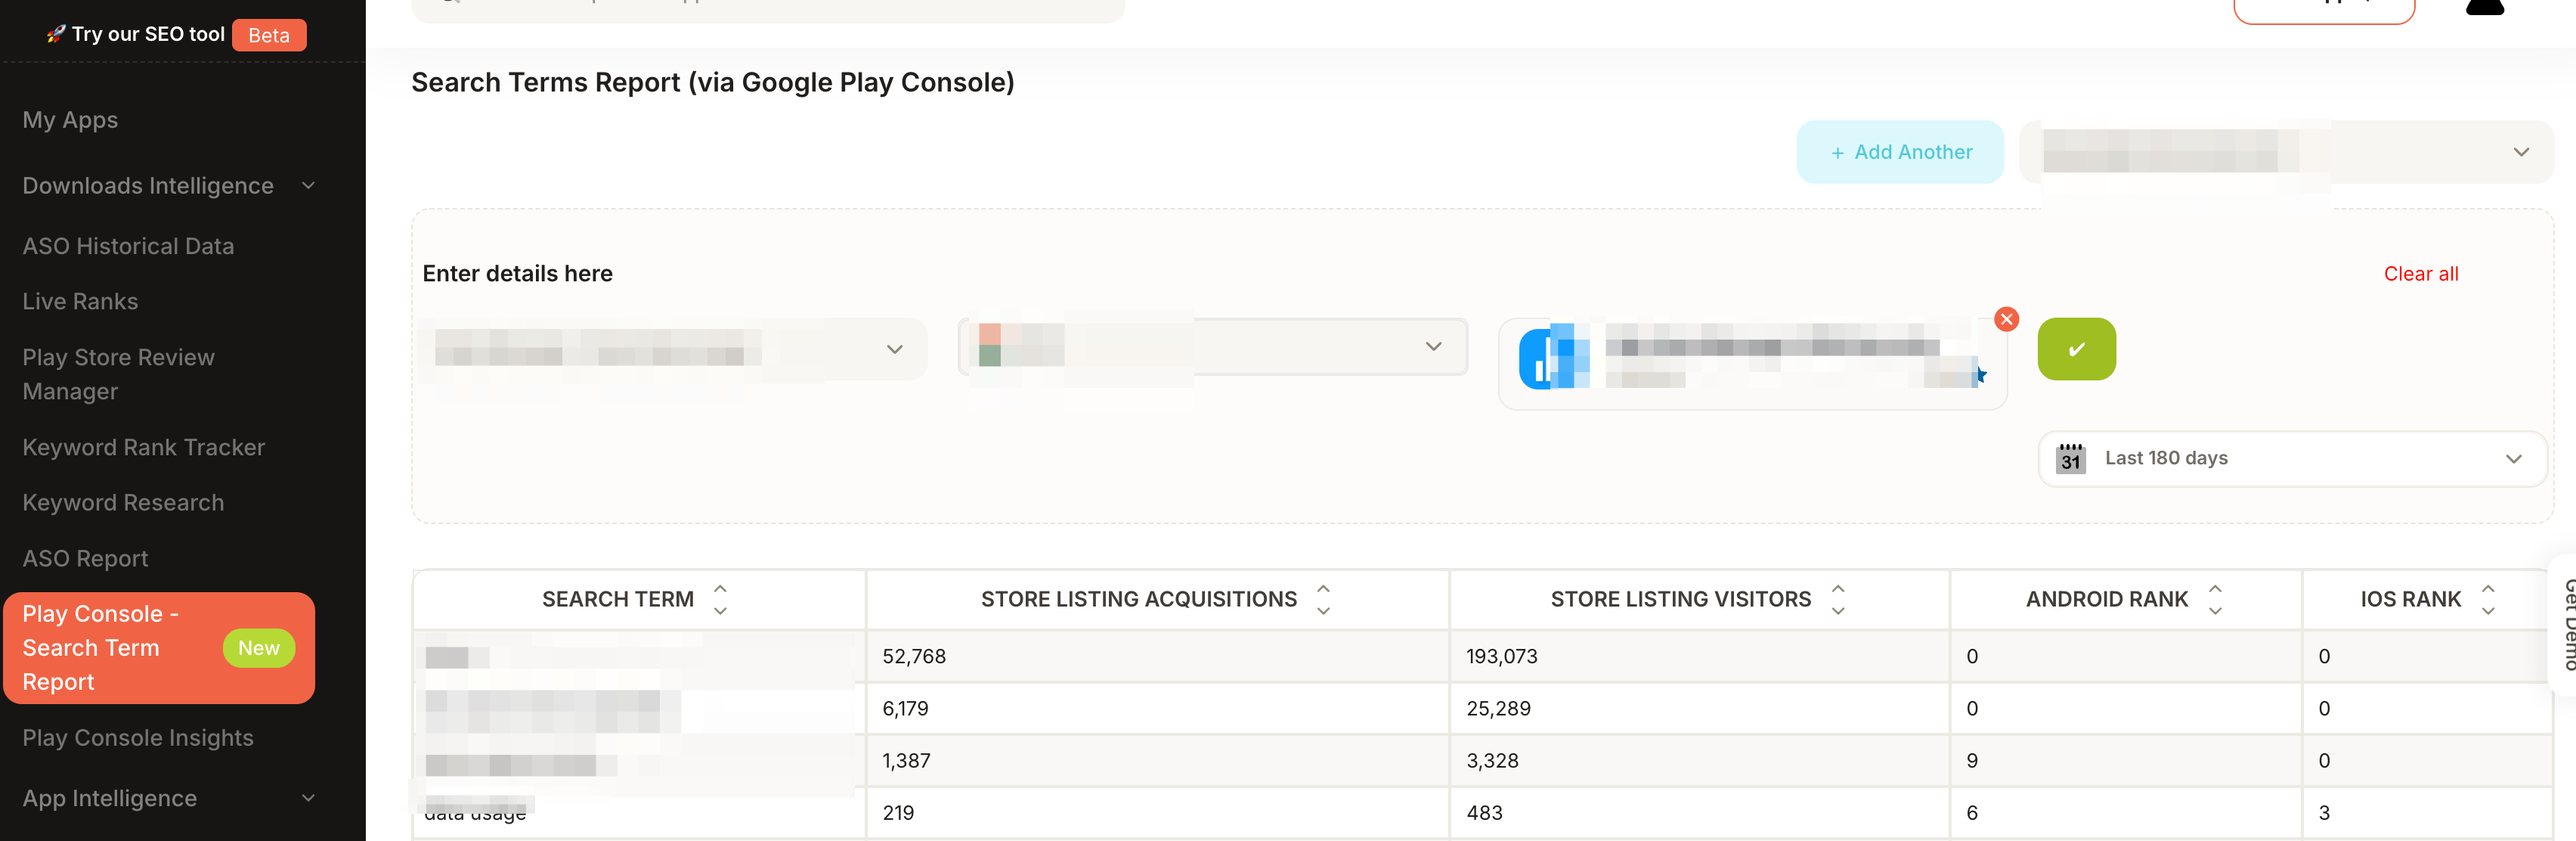Remove selected app with red X icon

click(x=2006, y=319)
